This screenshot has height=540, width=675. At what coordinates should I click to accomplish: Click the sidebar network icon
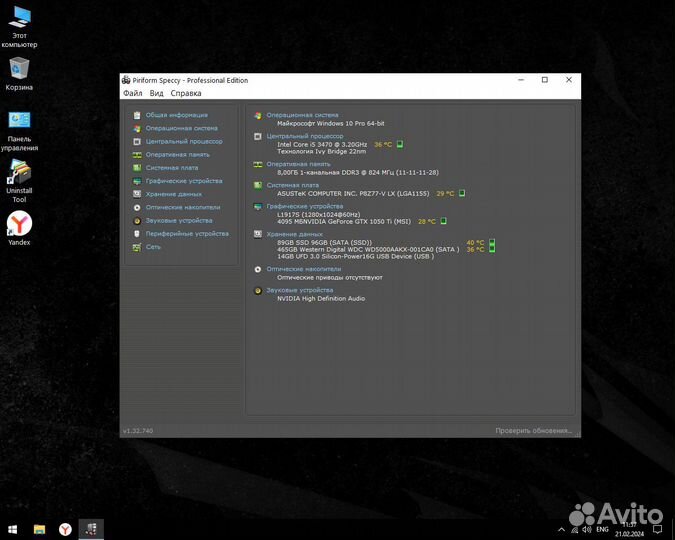[137, 247]
